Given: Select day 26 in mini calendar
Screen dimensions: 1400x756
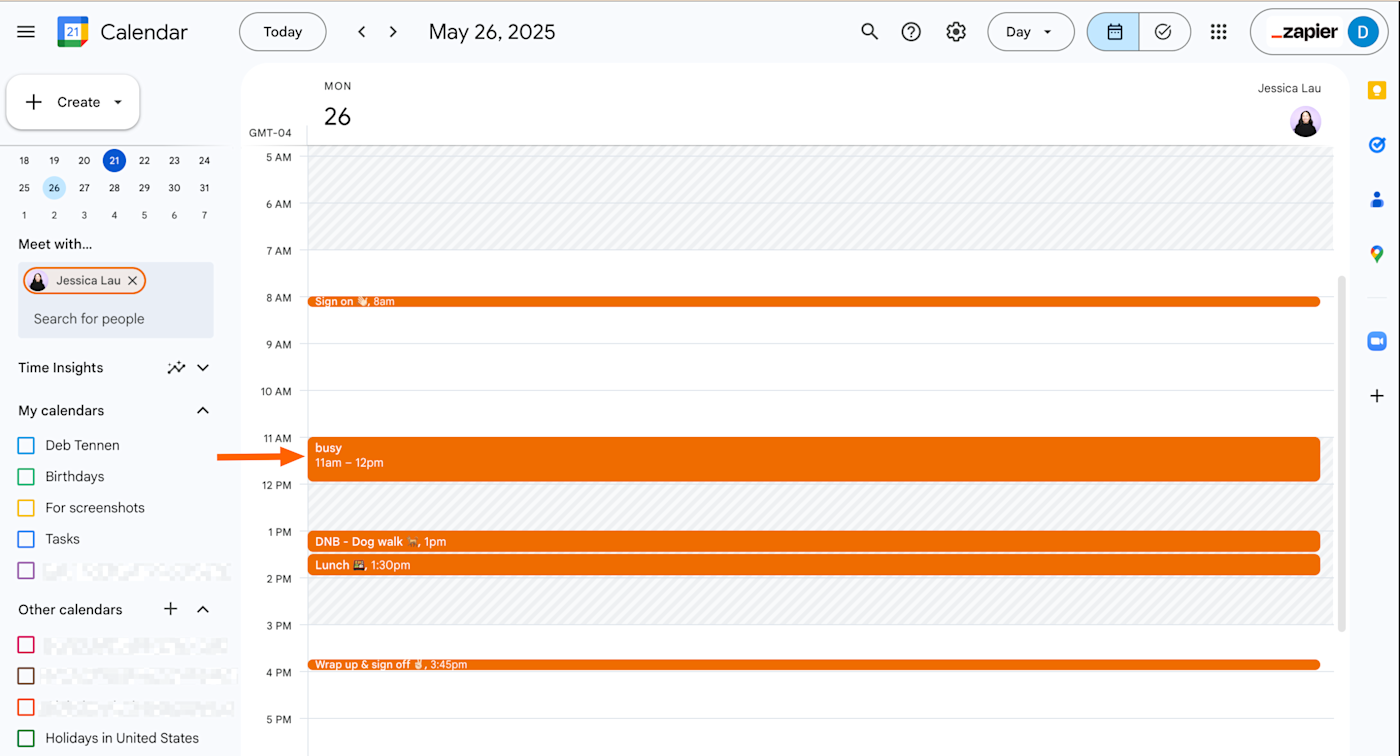Looking at the screenshot, I should 54,188.
